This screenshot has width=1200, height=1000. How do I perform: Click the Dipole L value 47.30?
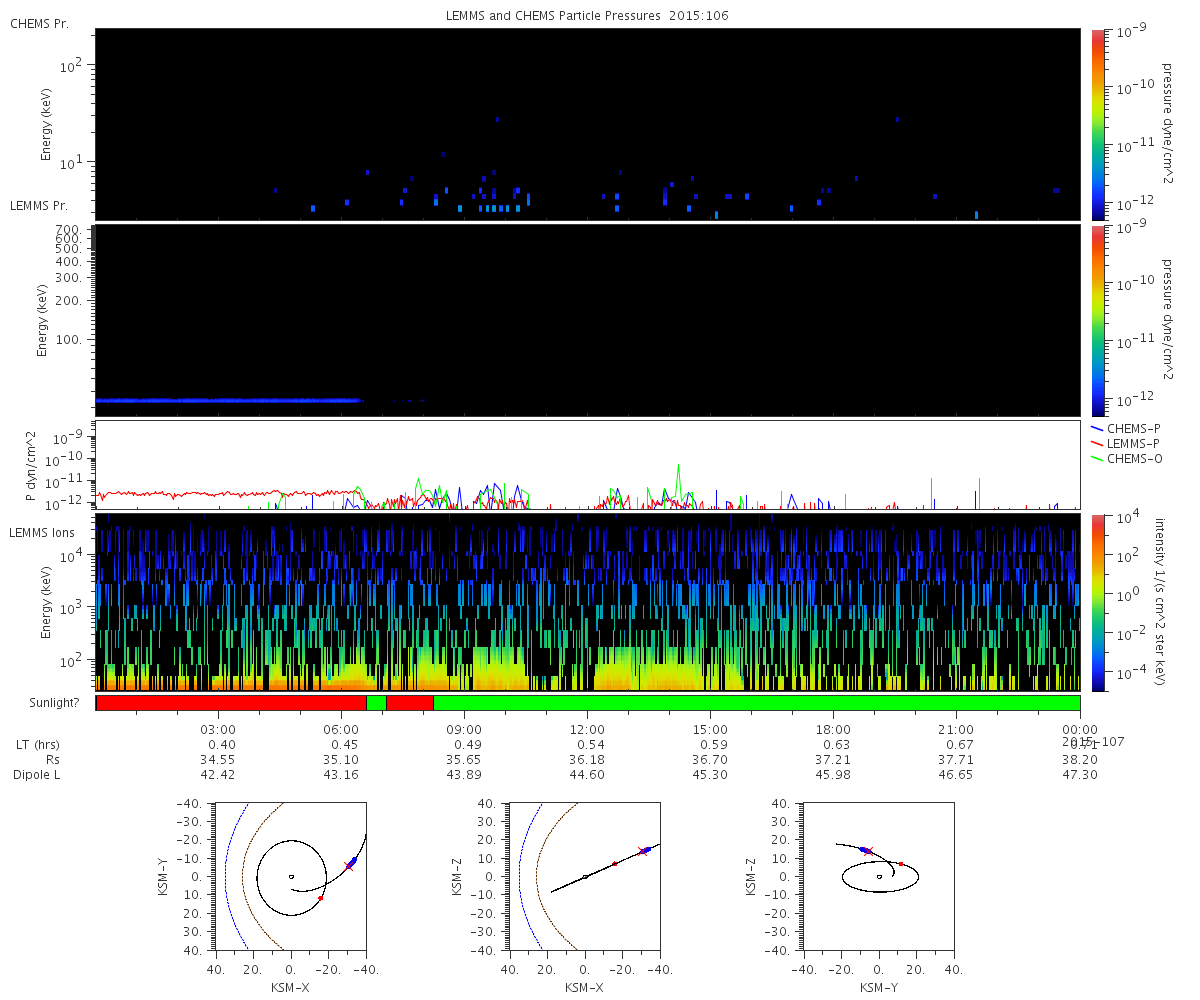[x=1080, y=775]
